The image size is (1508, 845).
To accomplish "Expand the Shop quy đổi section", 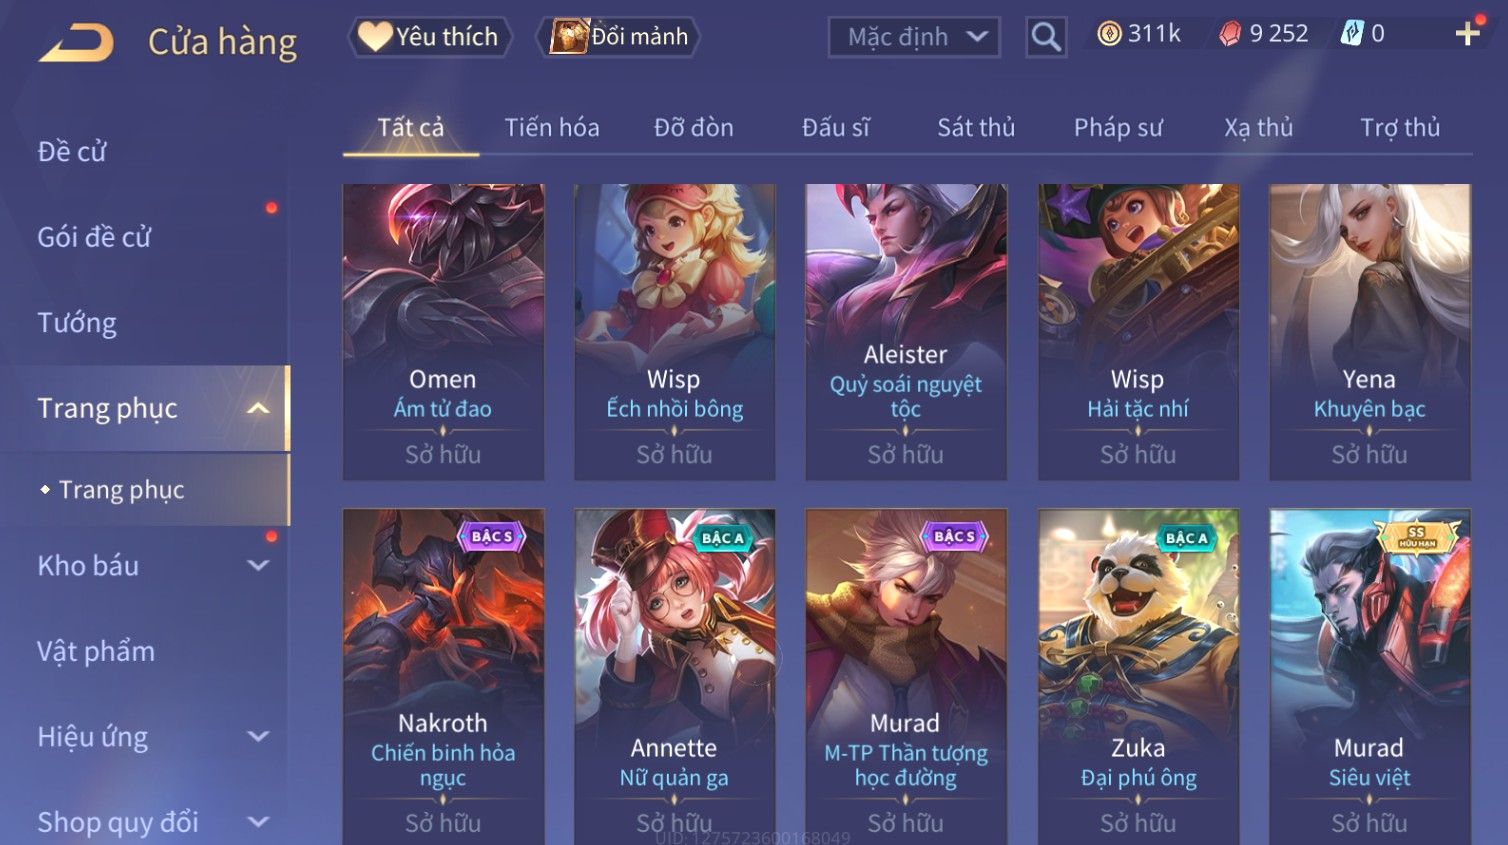I will [258, 822].
